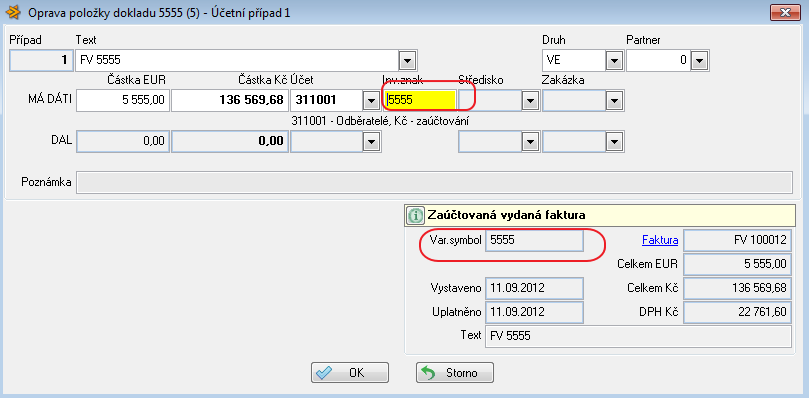Focus the MÁ DÁTI Částka Kč field
Viewport: 809px width, 398px height.
229,101
